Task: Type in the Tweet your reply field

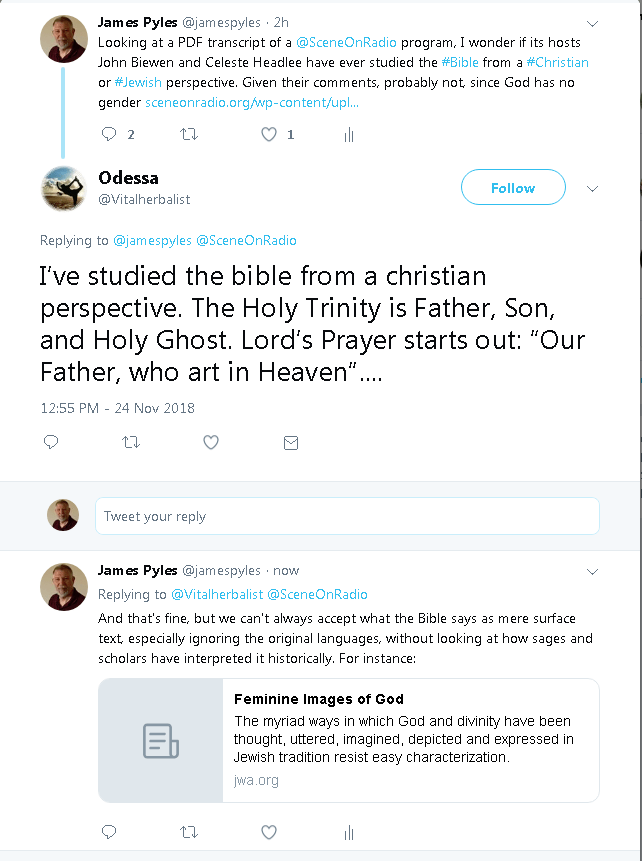Action: 346,516
